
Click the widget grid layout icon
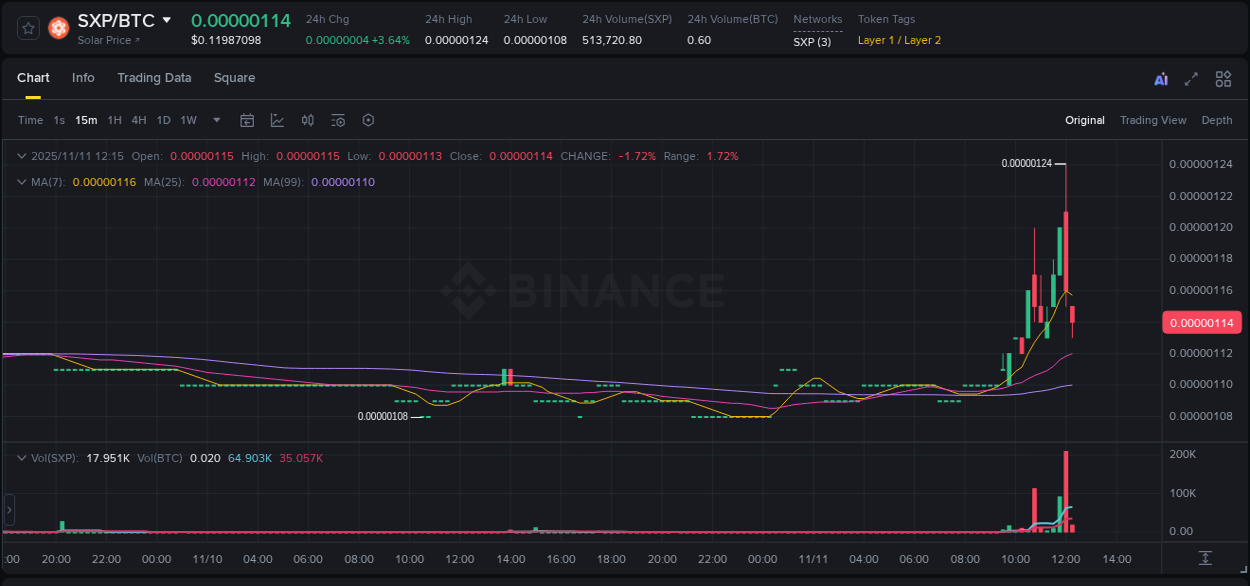click(1223, 78)
